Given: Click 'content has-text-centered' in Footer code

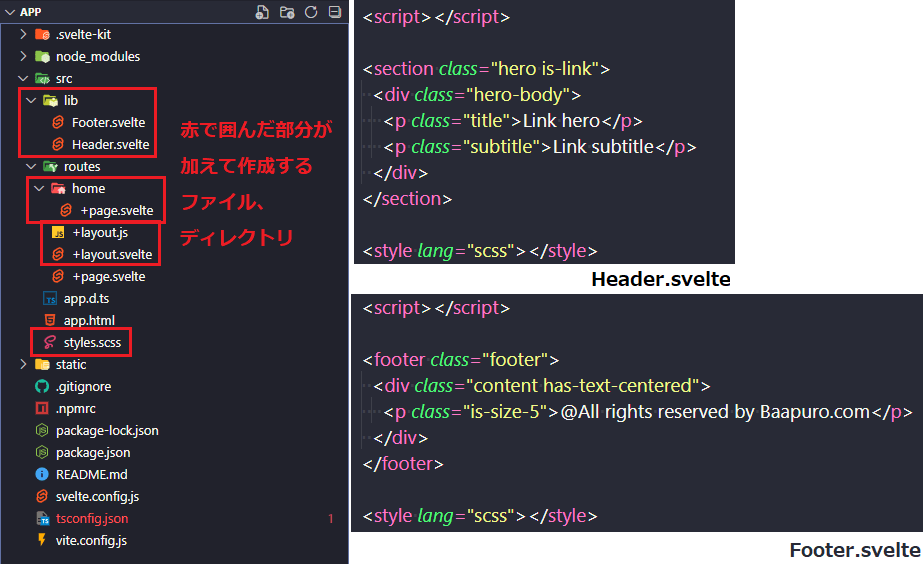Looking at the screenshot, I should (582, 386).
